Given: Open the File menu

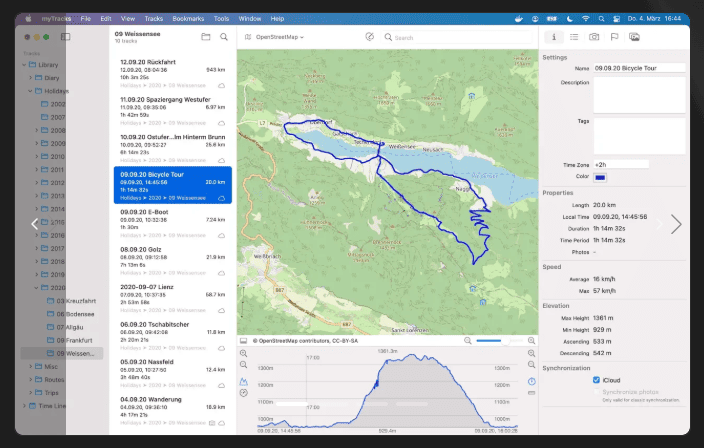Looking at the screenshot, I should tap(86, 19).
